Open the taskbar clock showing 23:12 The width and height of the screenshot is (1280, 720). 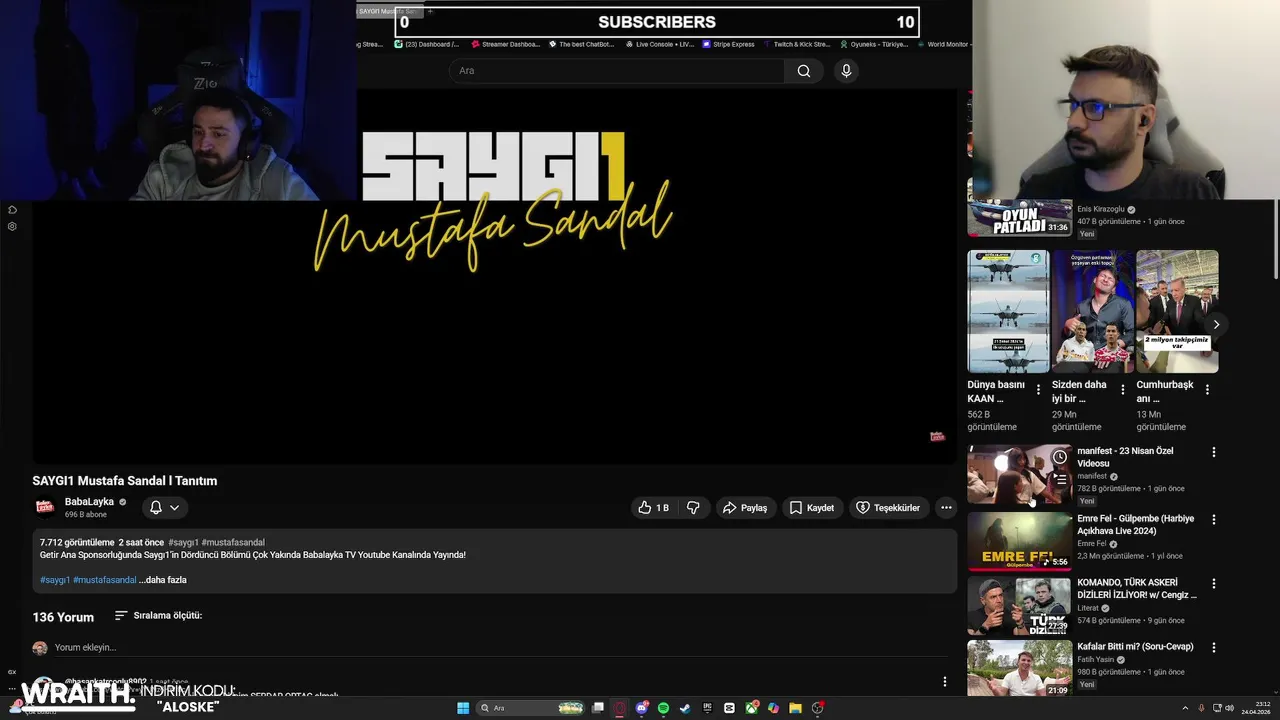[1256, 708]
